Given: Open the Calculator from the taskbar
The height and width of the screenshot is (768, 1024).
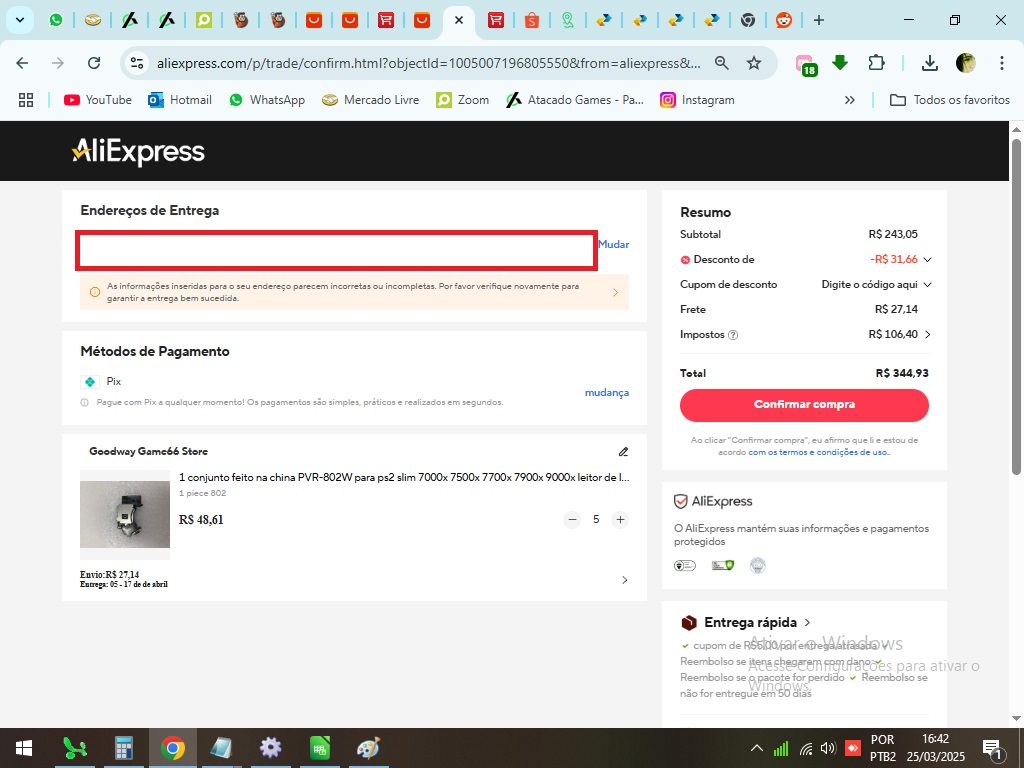Looking at the screenshot, I should (123, 748).
